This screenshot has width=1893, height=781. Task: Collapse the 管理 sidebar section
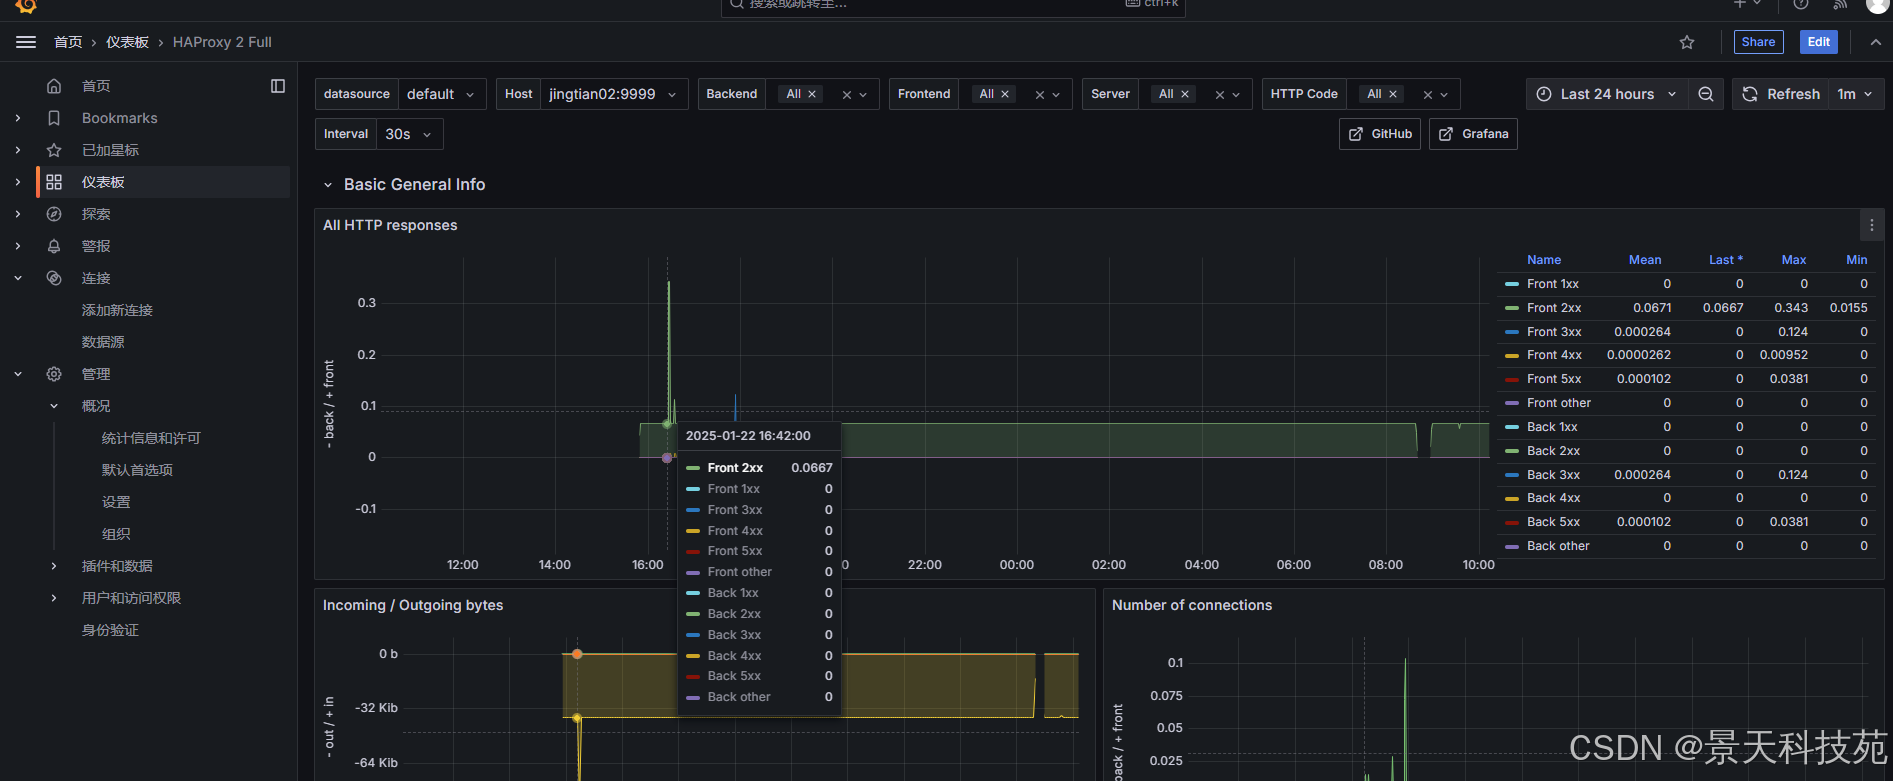click(18, 374)
